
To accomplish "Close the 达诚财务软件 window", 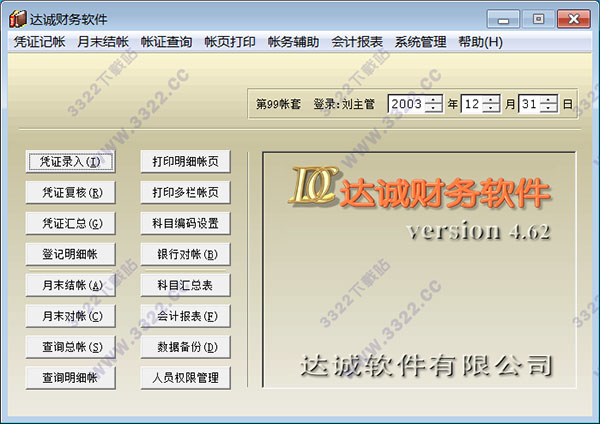I will [574, 19].
